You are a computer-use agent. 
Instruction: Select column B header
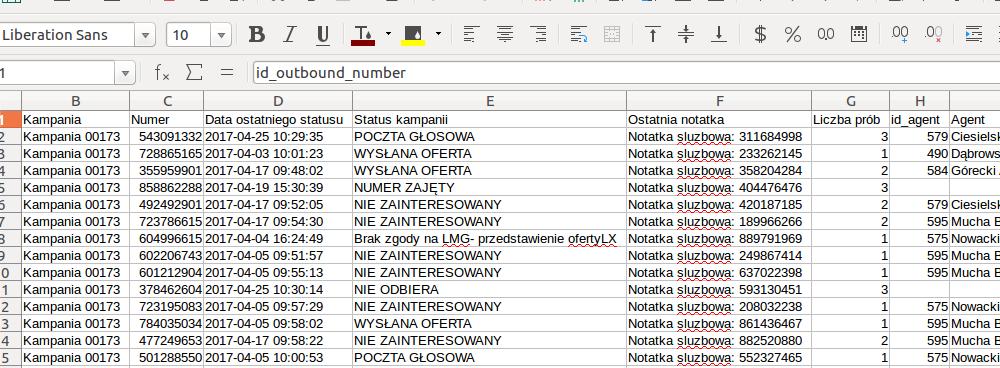coord(75,101)
